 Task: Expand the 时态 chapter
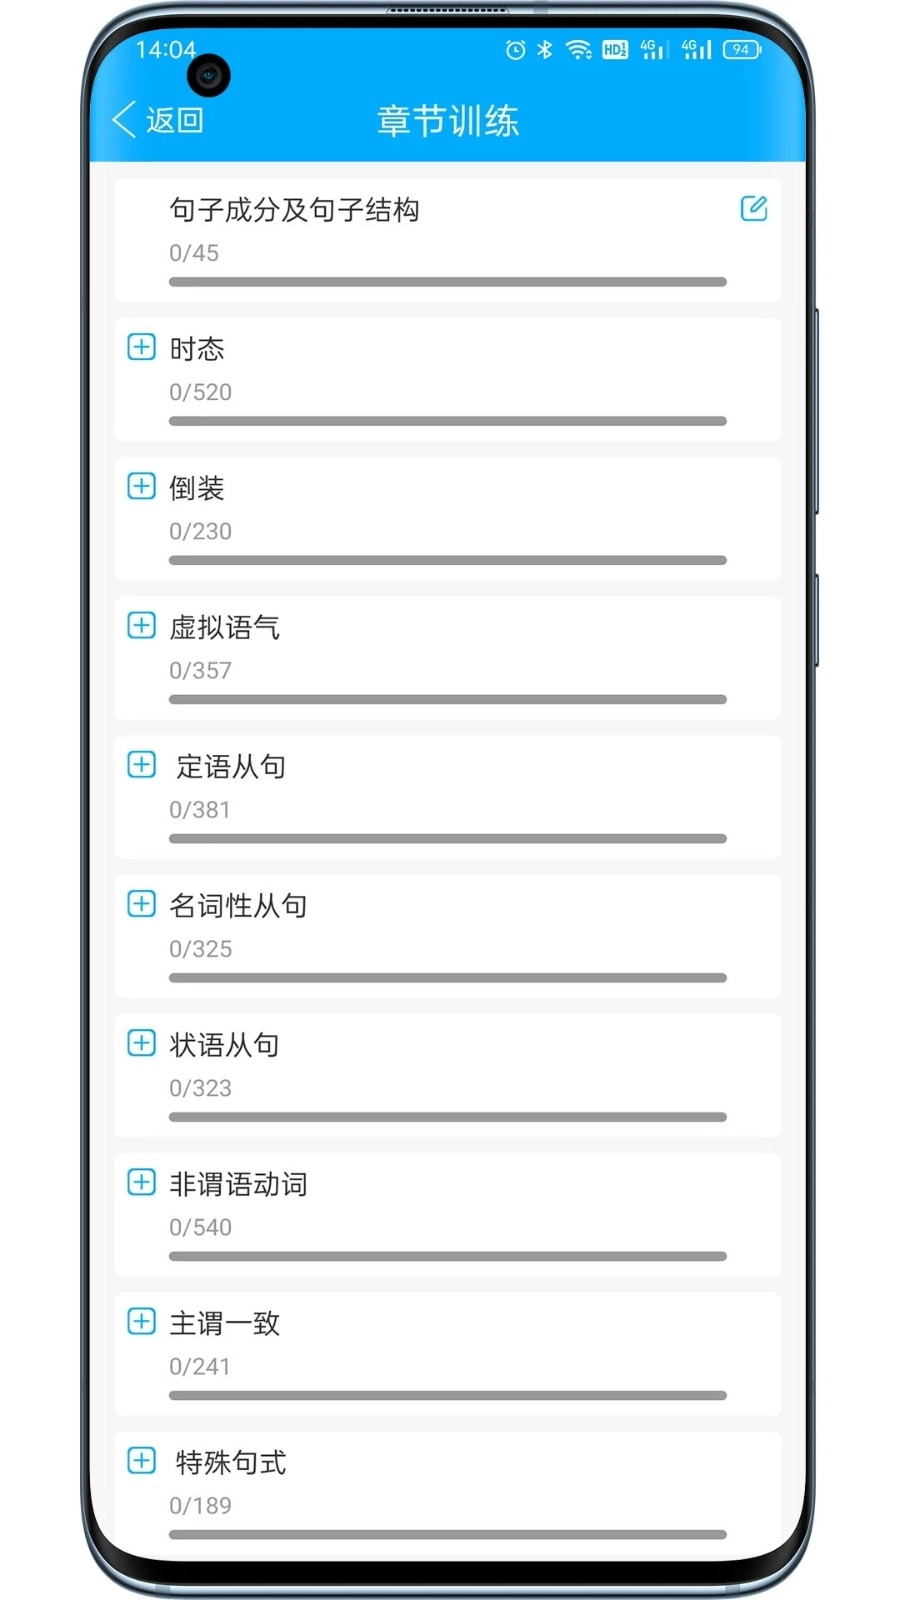[x=141, y=347]
